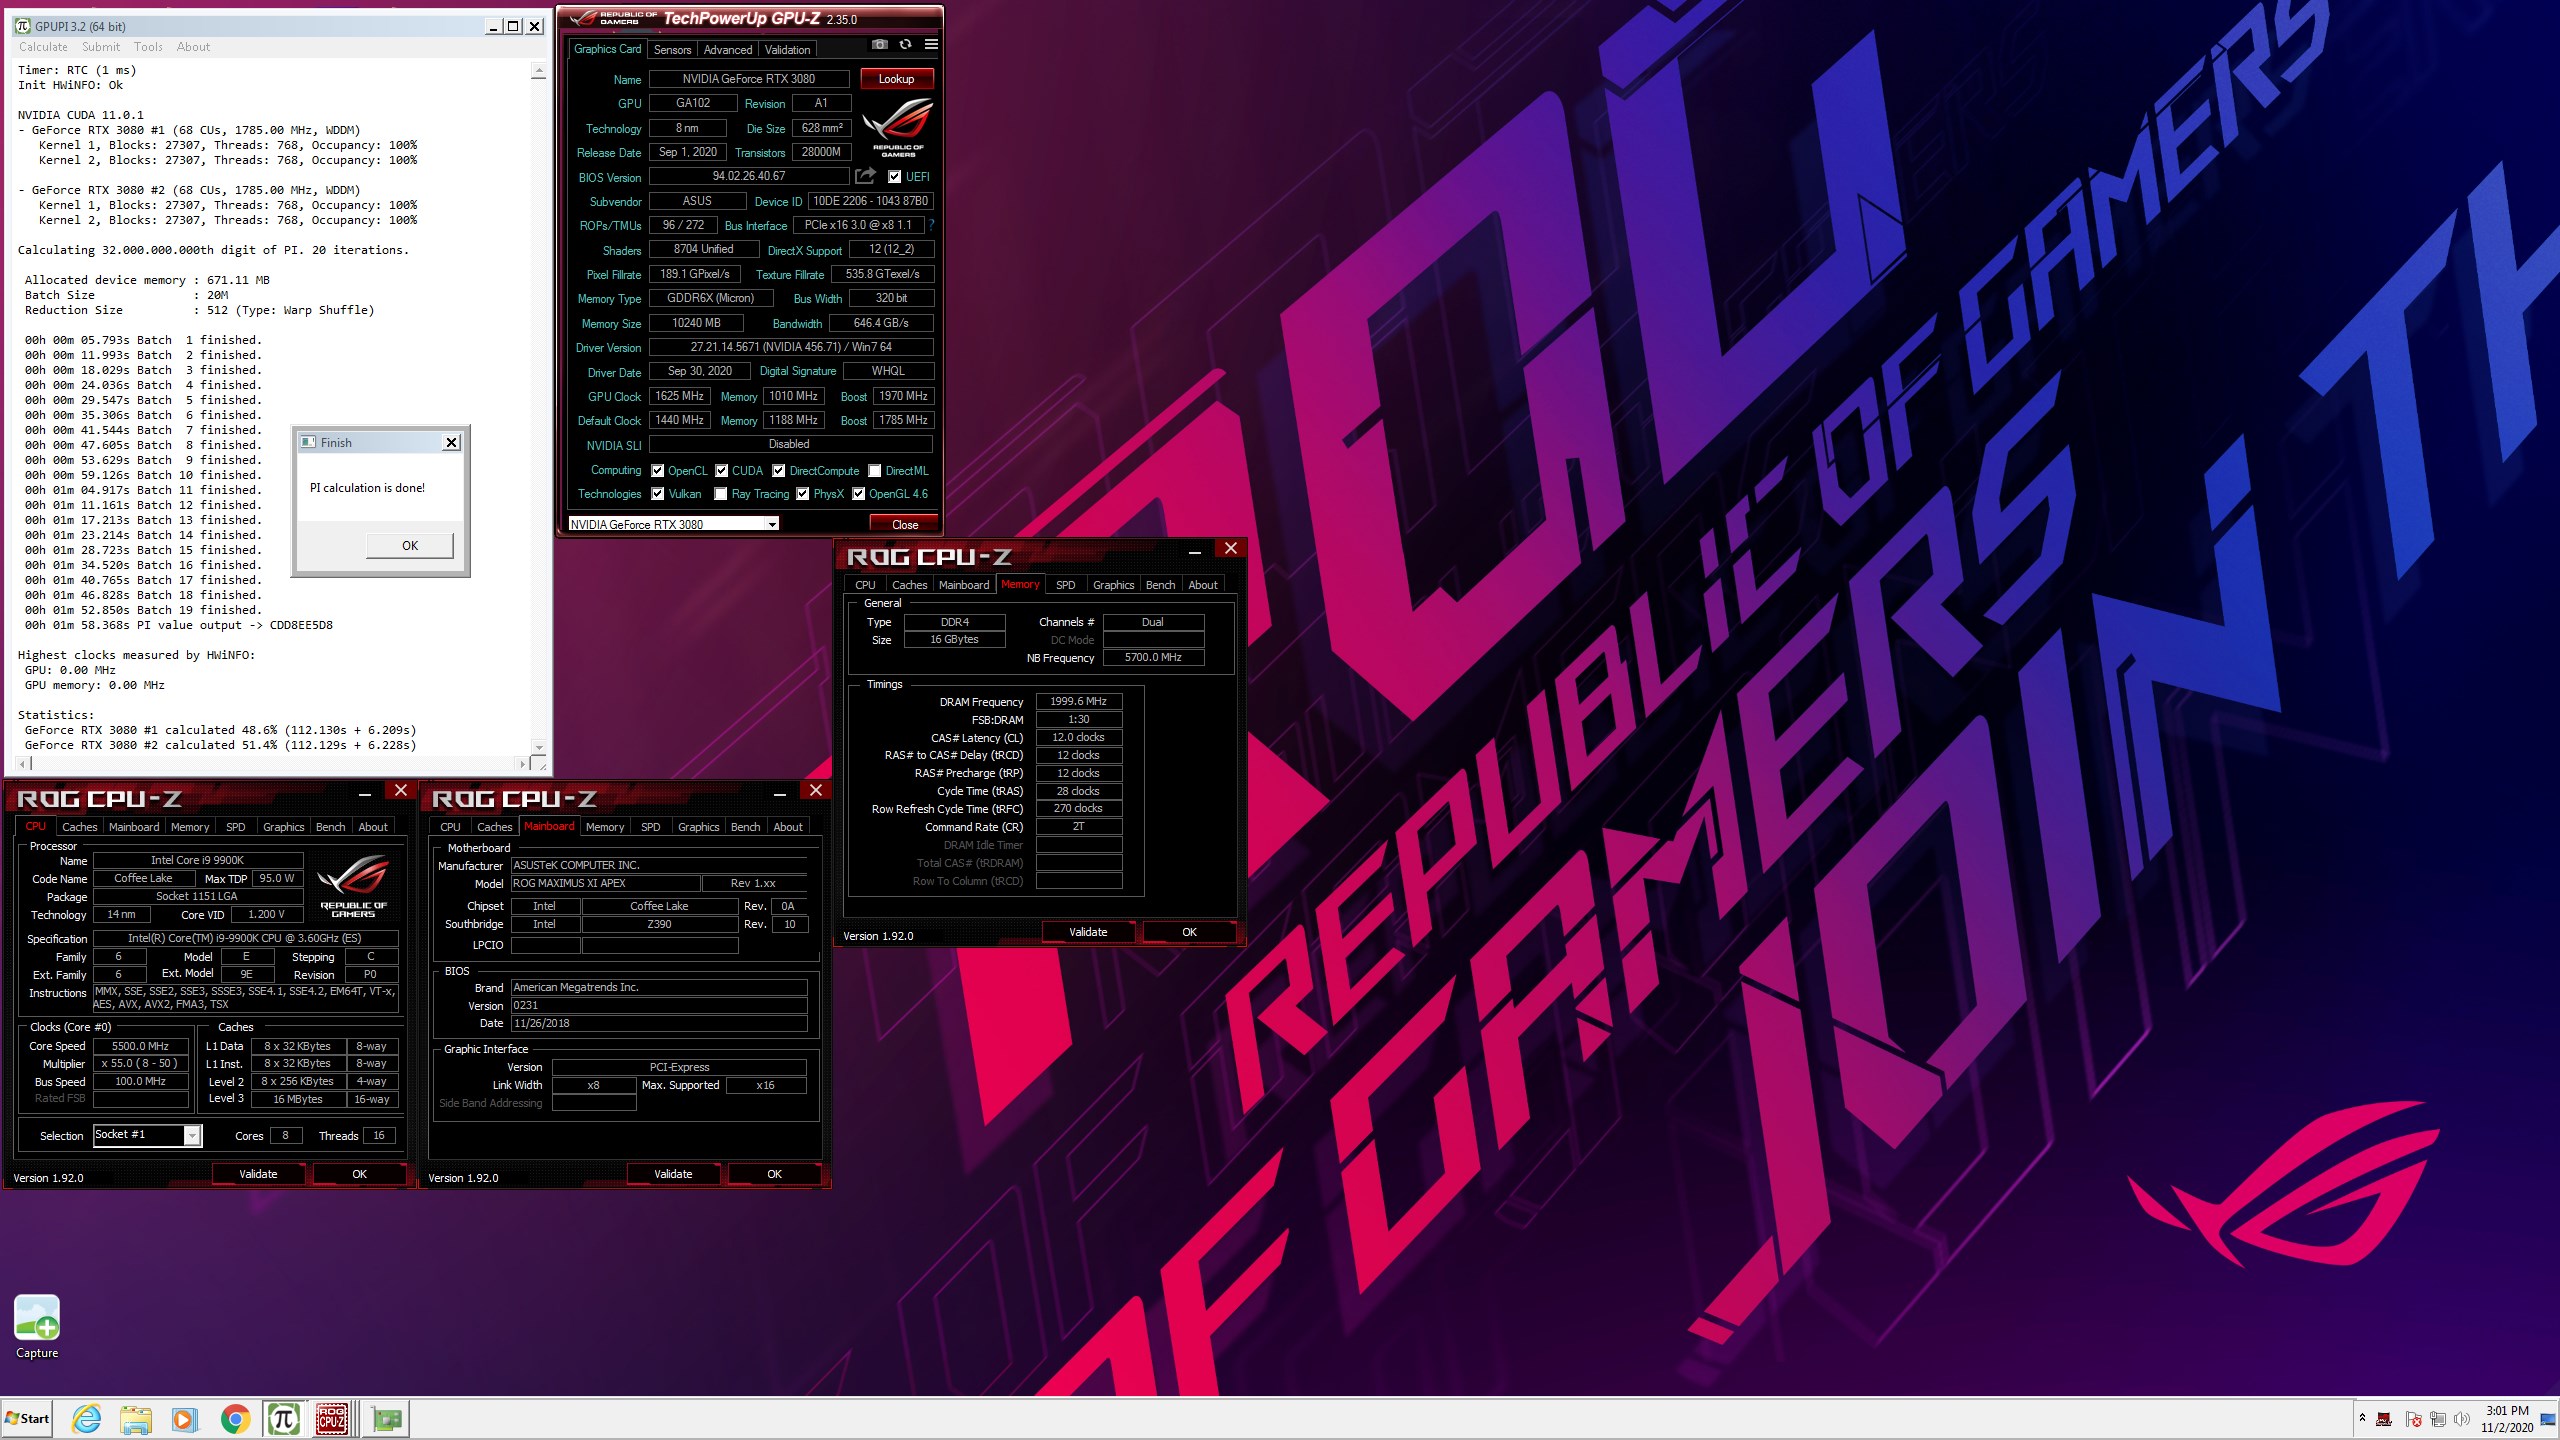Click OK in the Mainboard CPU-Z window
This screenshot has height=1440, width=2560.
tap(774, 1174)
